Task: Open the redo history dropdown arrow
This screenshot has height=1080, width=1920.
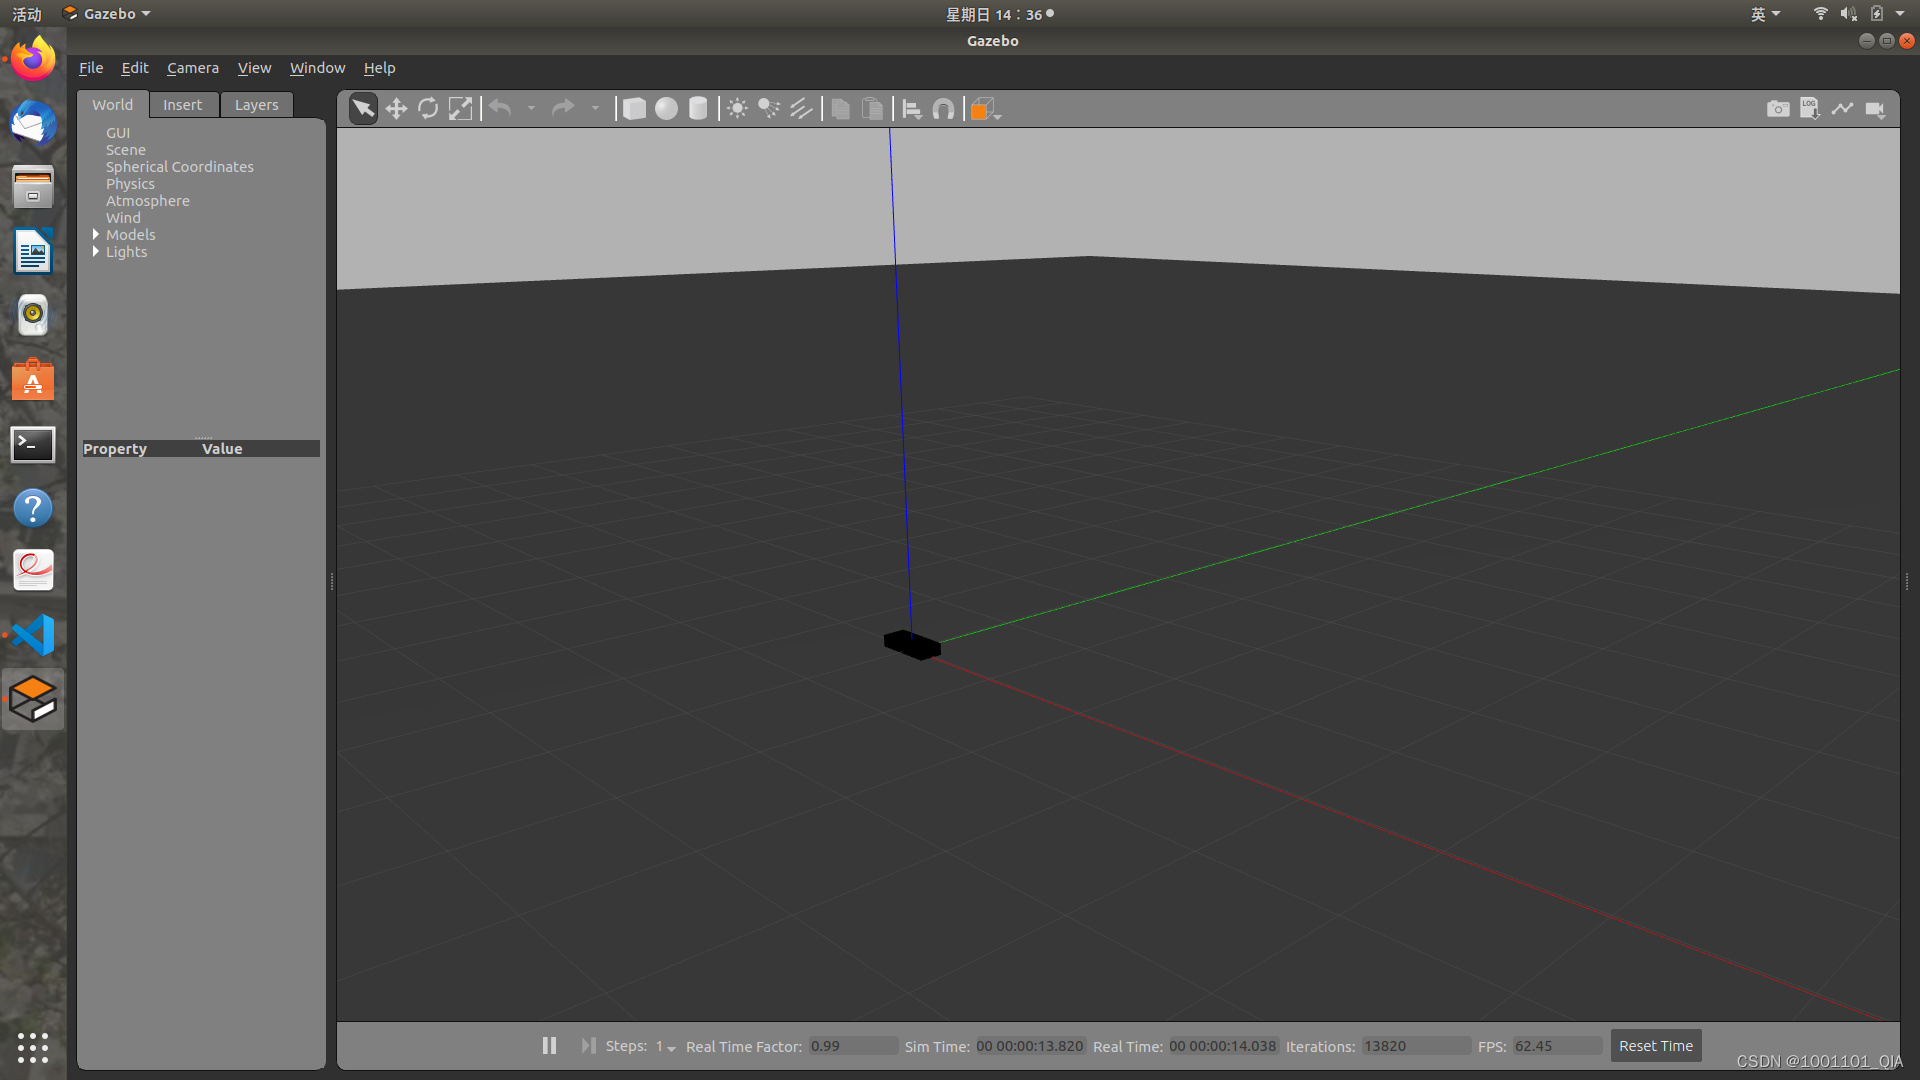Action: coord(595,108)
